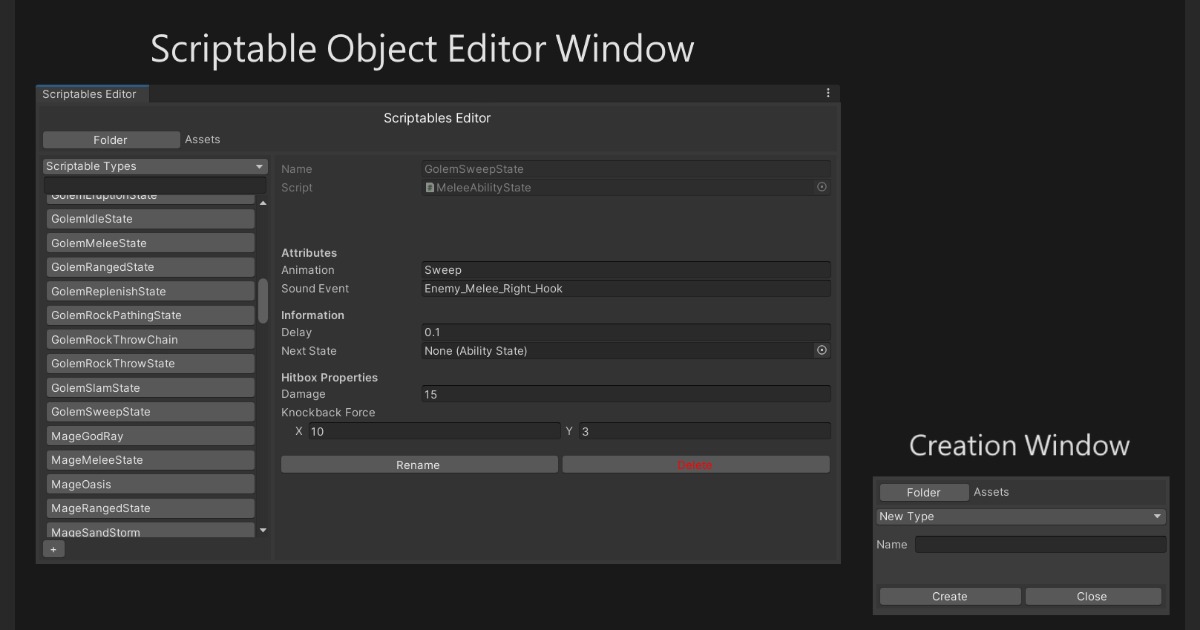Click the Close button in the Creation Window

click(1092, 596)
